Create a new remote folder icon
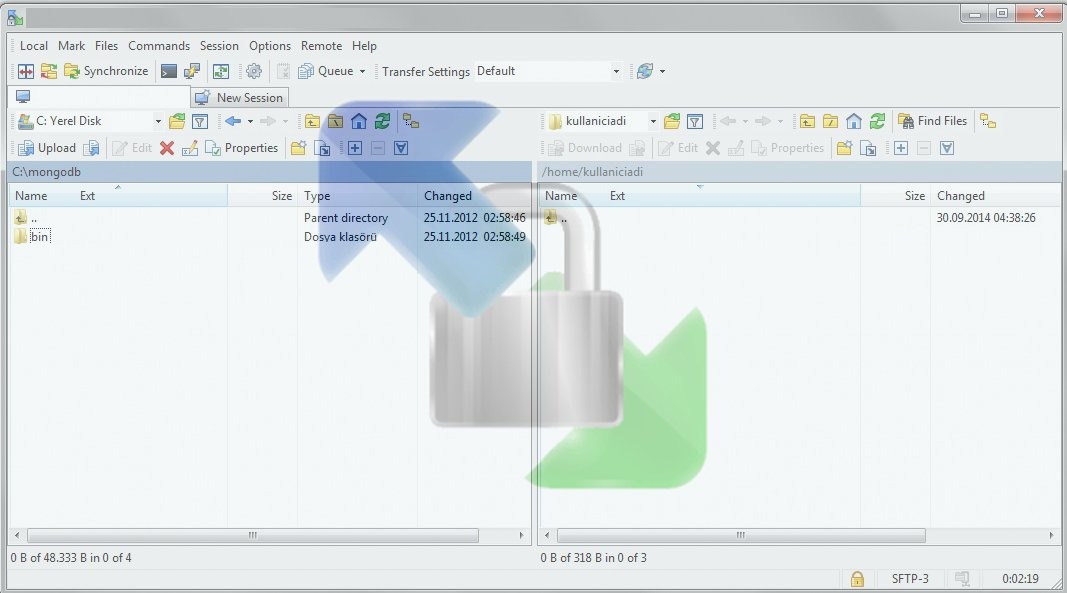Image resolution: width=1067 pixels, height=593 pixels. 844,148
